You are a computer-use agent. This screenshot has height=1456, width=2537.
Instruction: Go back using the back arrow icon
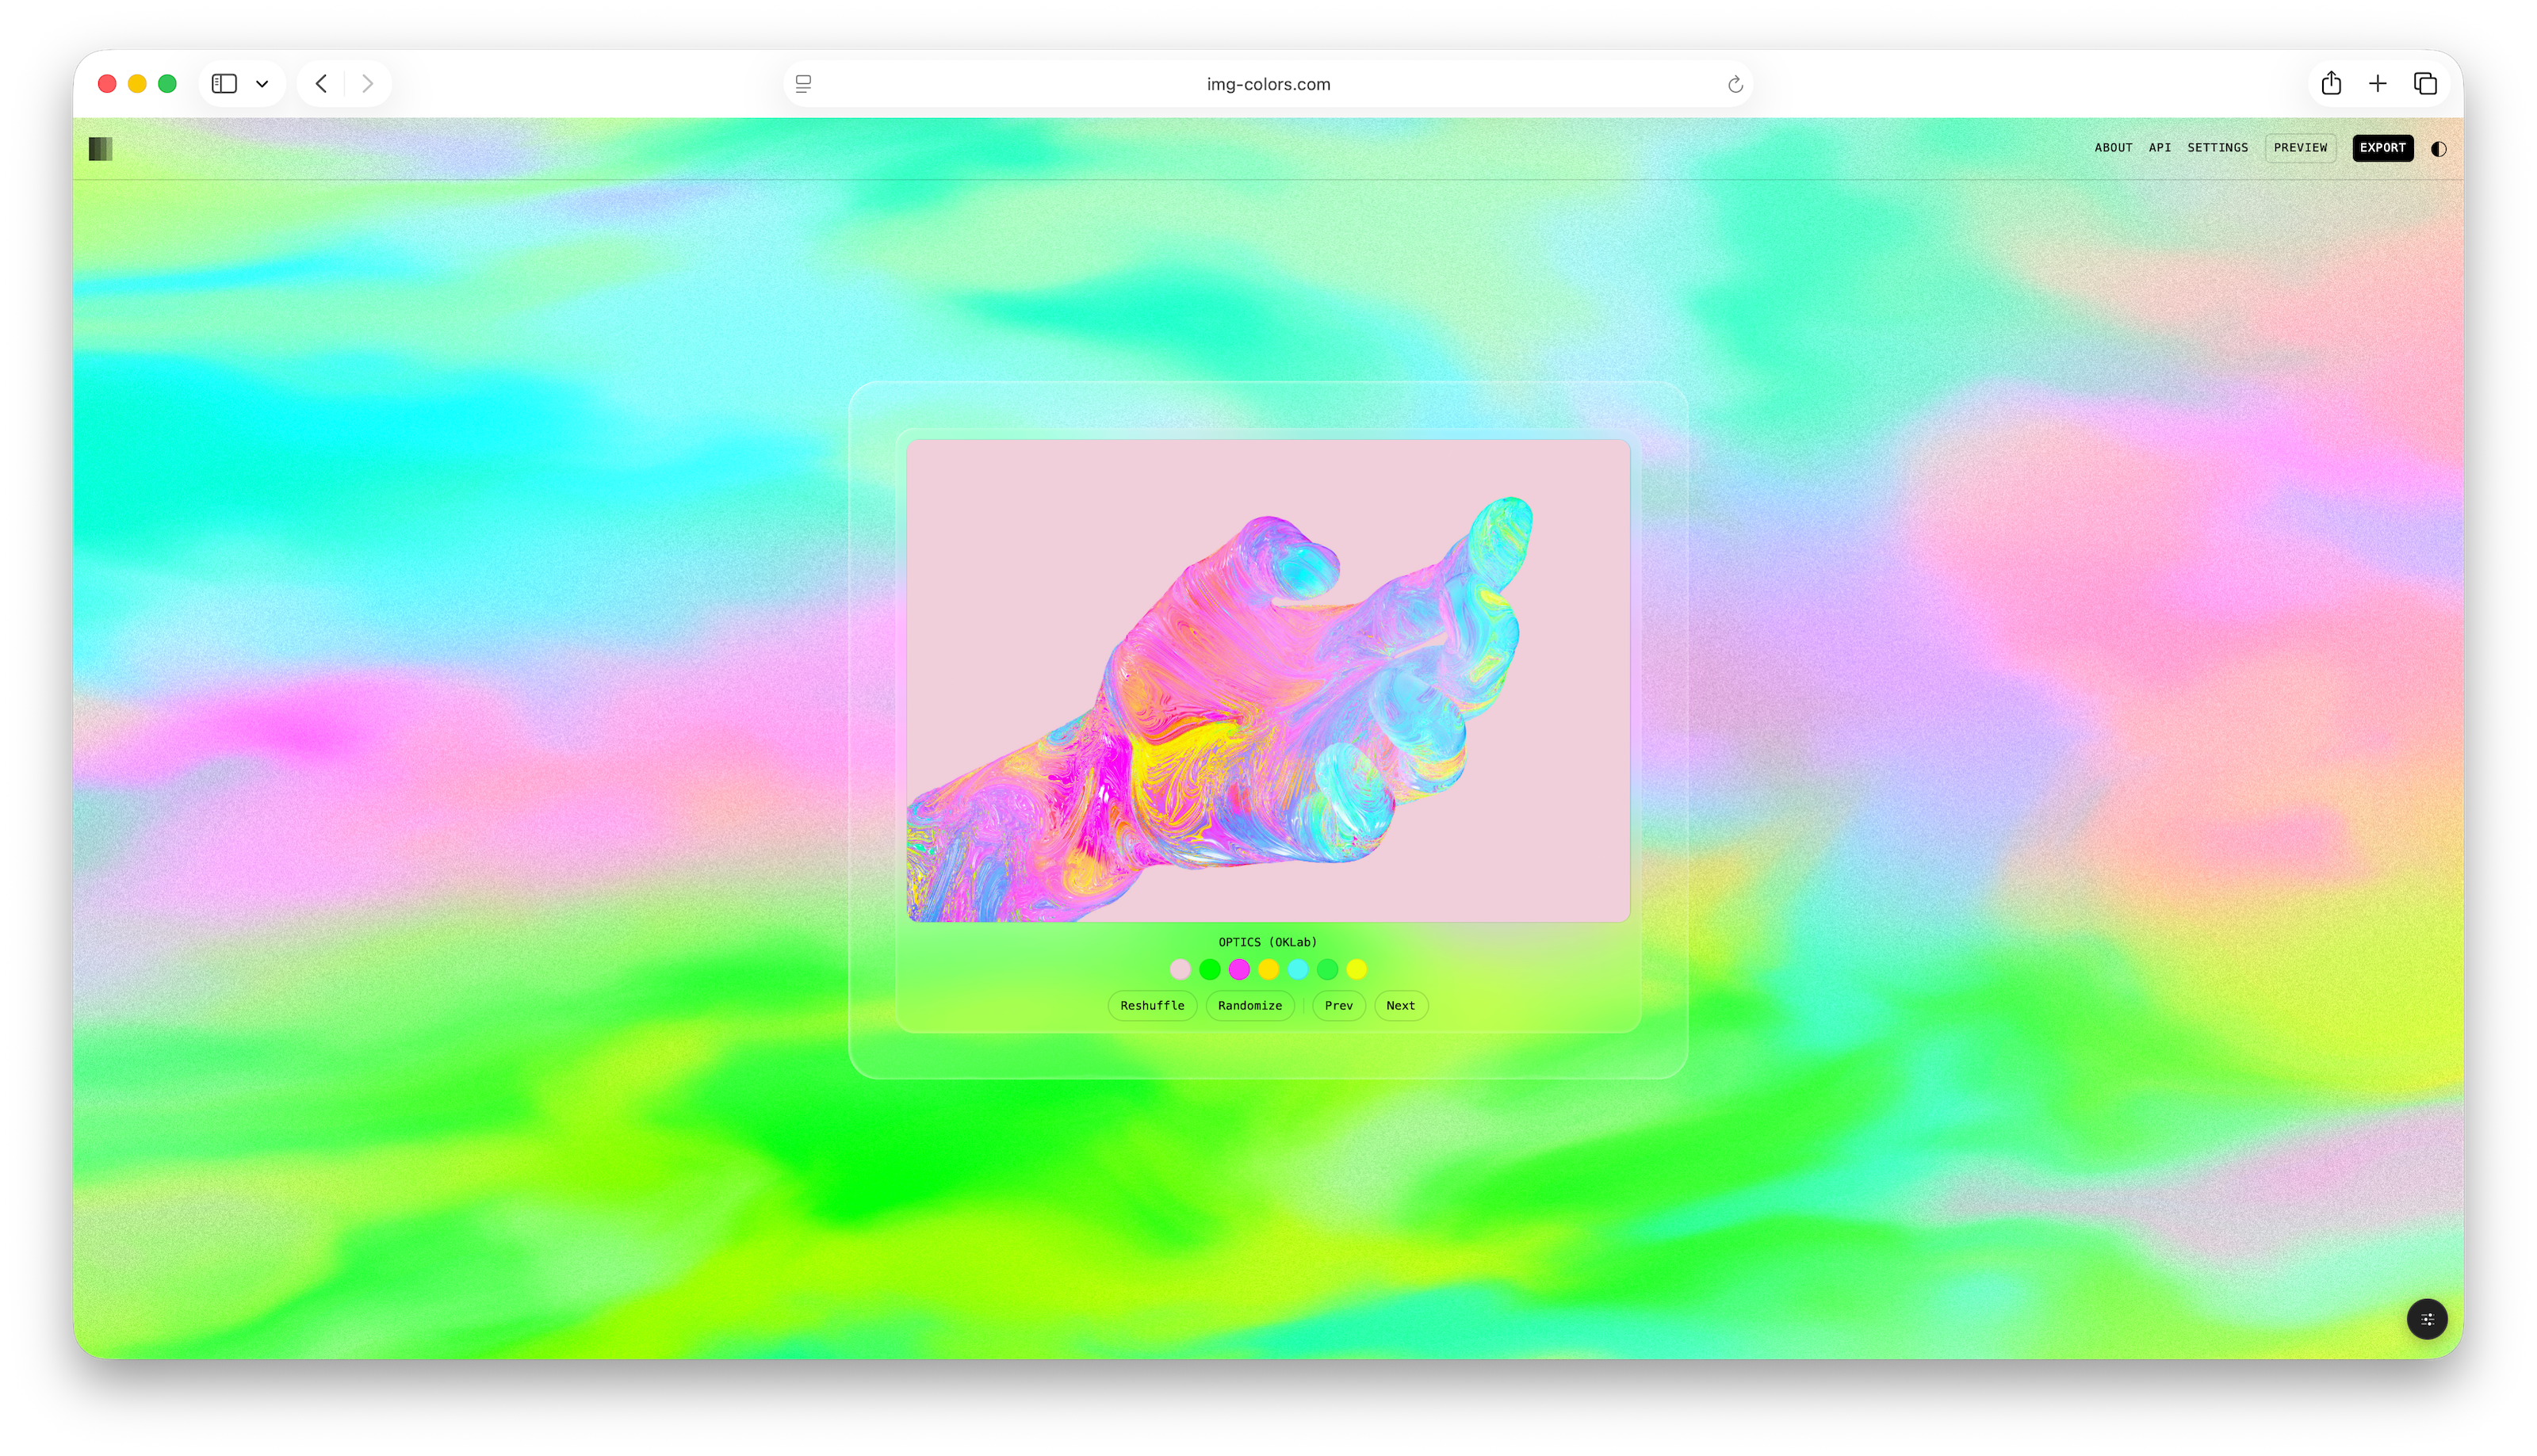pyautogui.click(x=321, y=84)
